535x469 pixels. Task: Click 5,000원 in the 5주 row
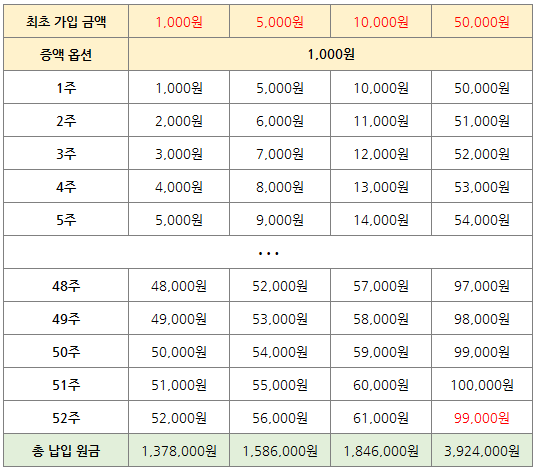(179, 219)
